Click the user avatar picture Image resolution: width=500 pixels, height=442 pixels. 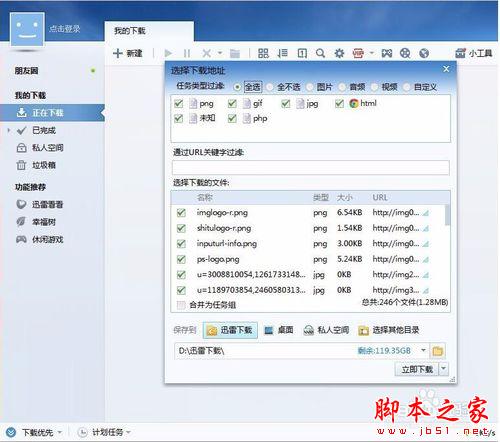click(x=27, y=29)
